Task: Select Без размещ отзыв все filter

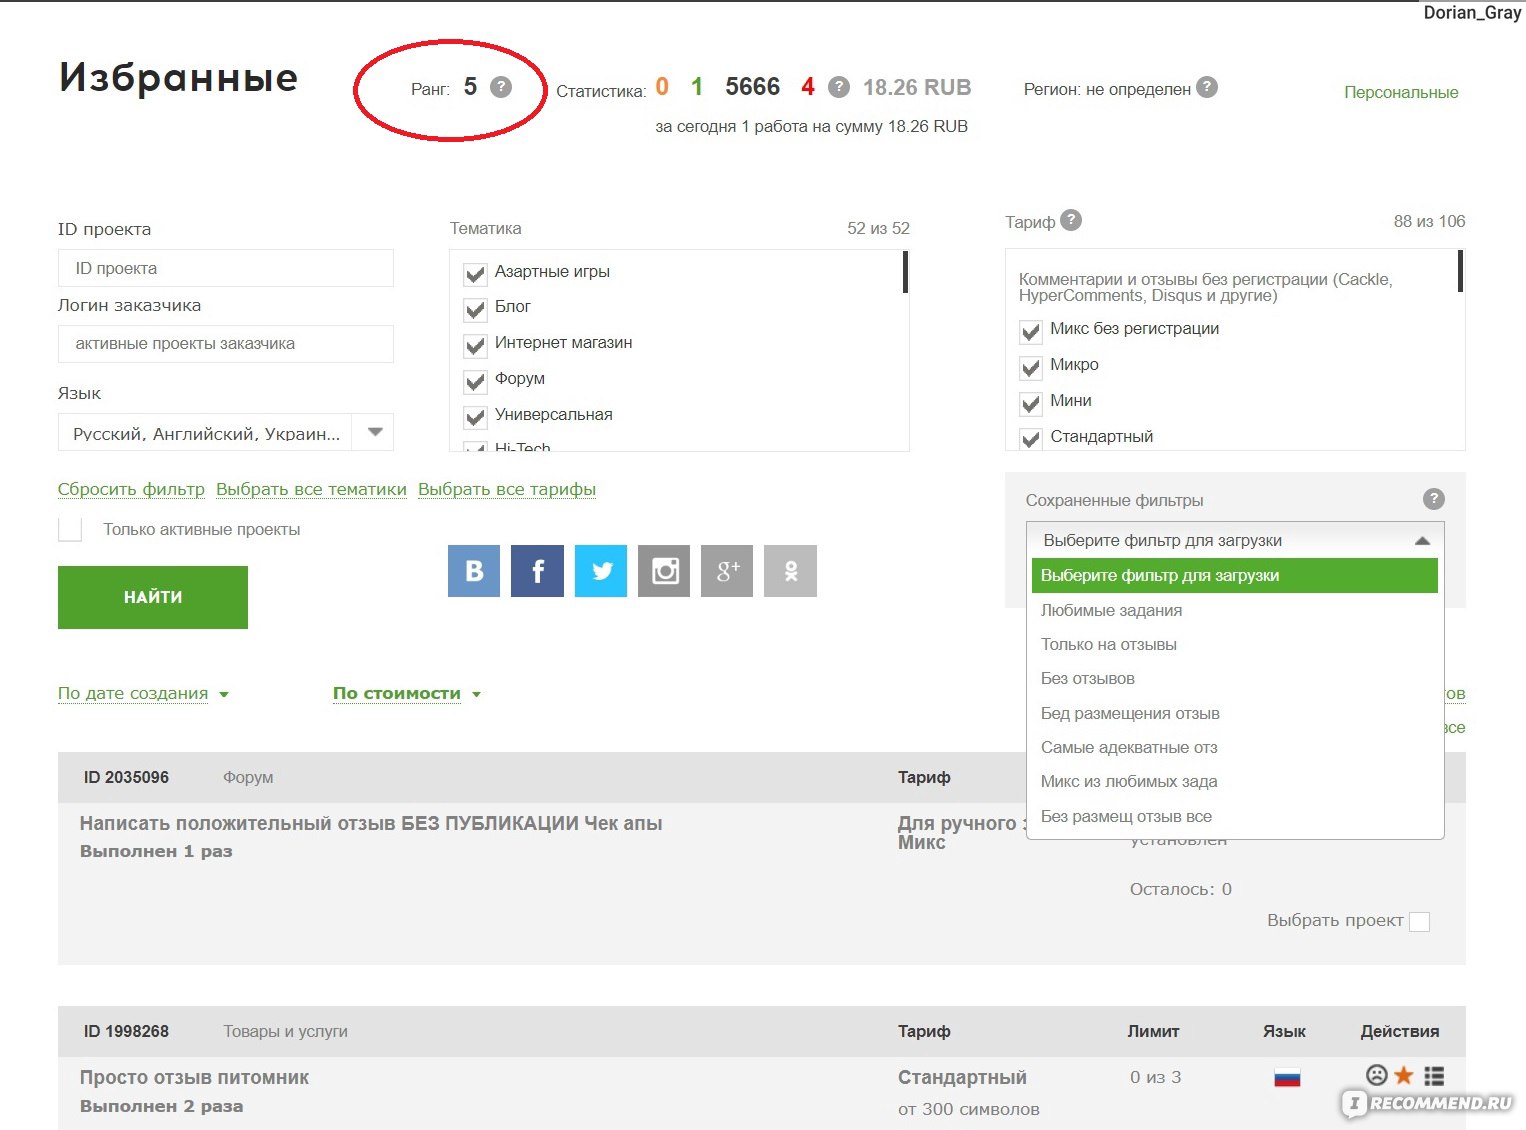Action: point(1235,816)
